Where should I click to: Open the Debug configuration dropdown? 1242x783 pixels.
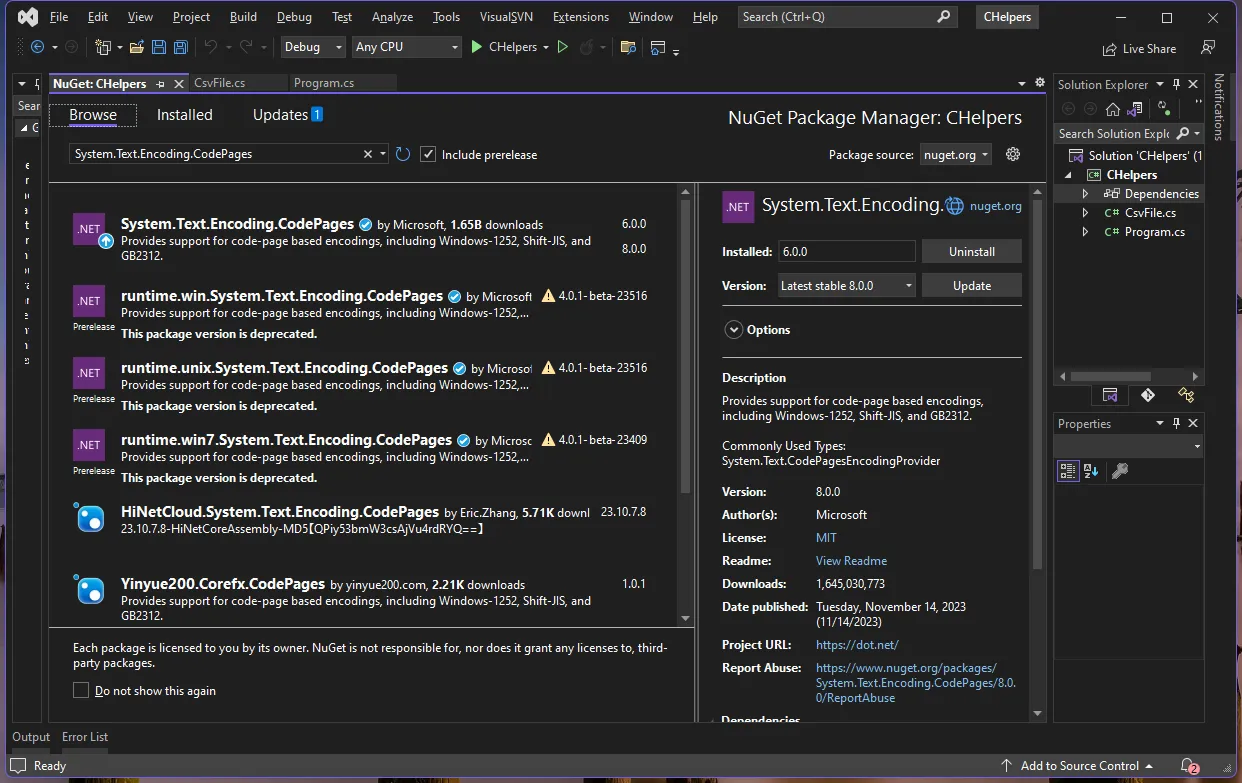tap(312, 47)
